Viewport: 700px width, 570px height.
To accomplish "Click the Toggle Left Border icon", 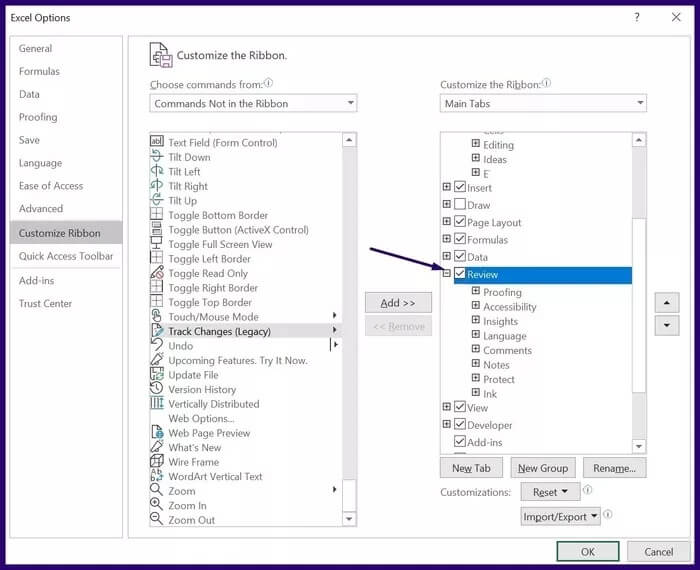I will pos(157,258).
